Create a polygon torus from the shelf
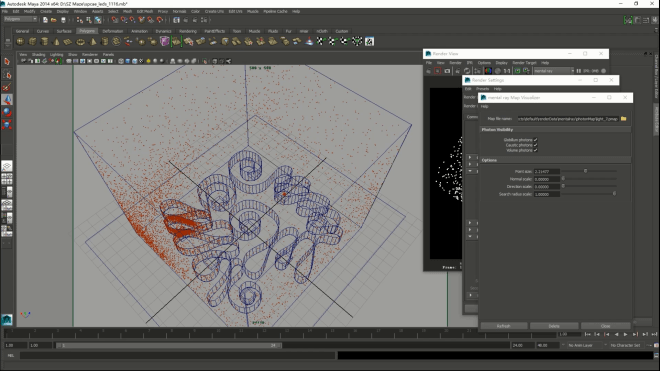 80,41
